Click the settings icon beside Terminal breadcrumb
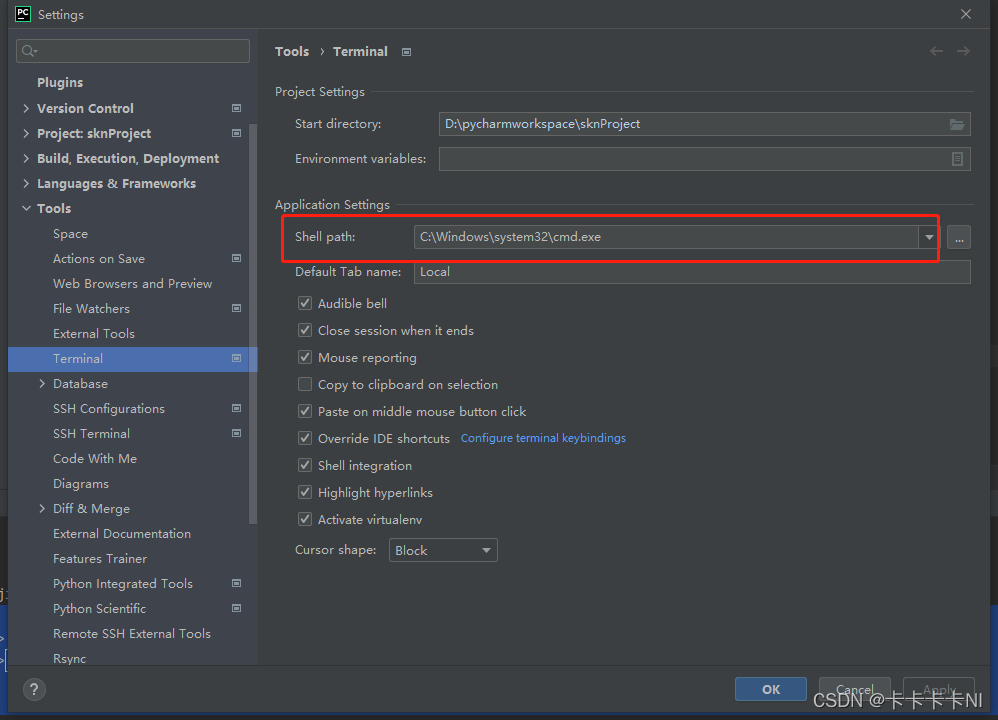Screen dimensions: 998x720 tap(406, 51)
